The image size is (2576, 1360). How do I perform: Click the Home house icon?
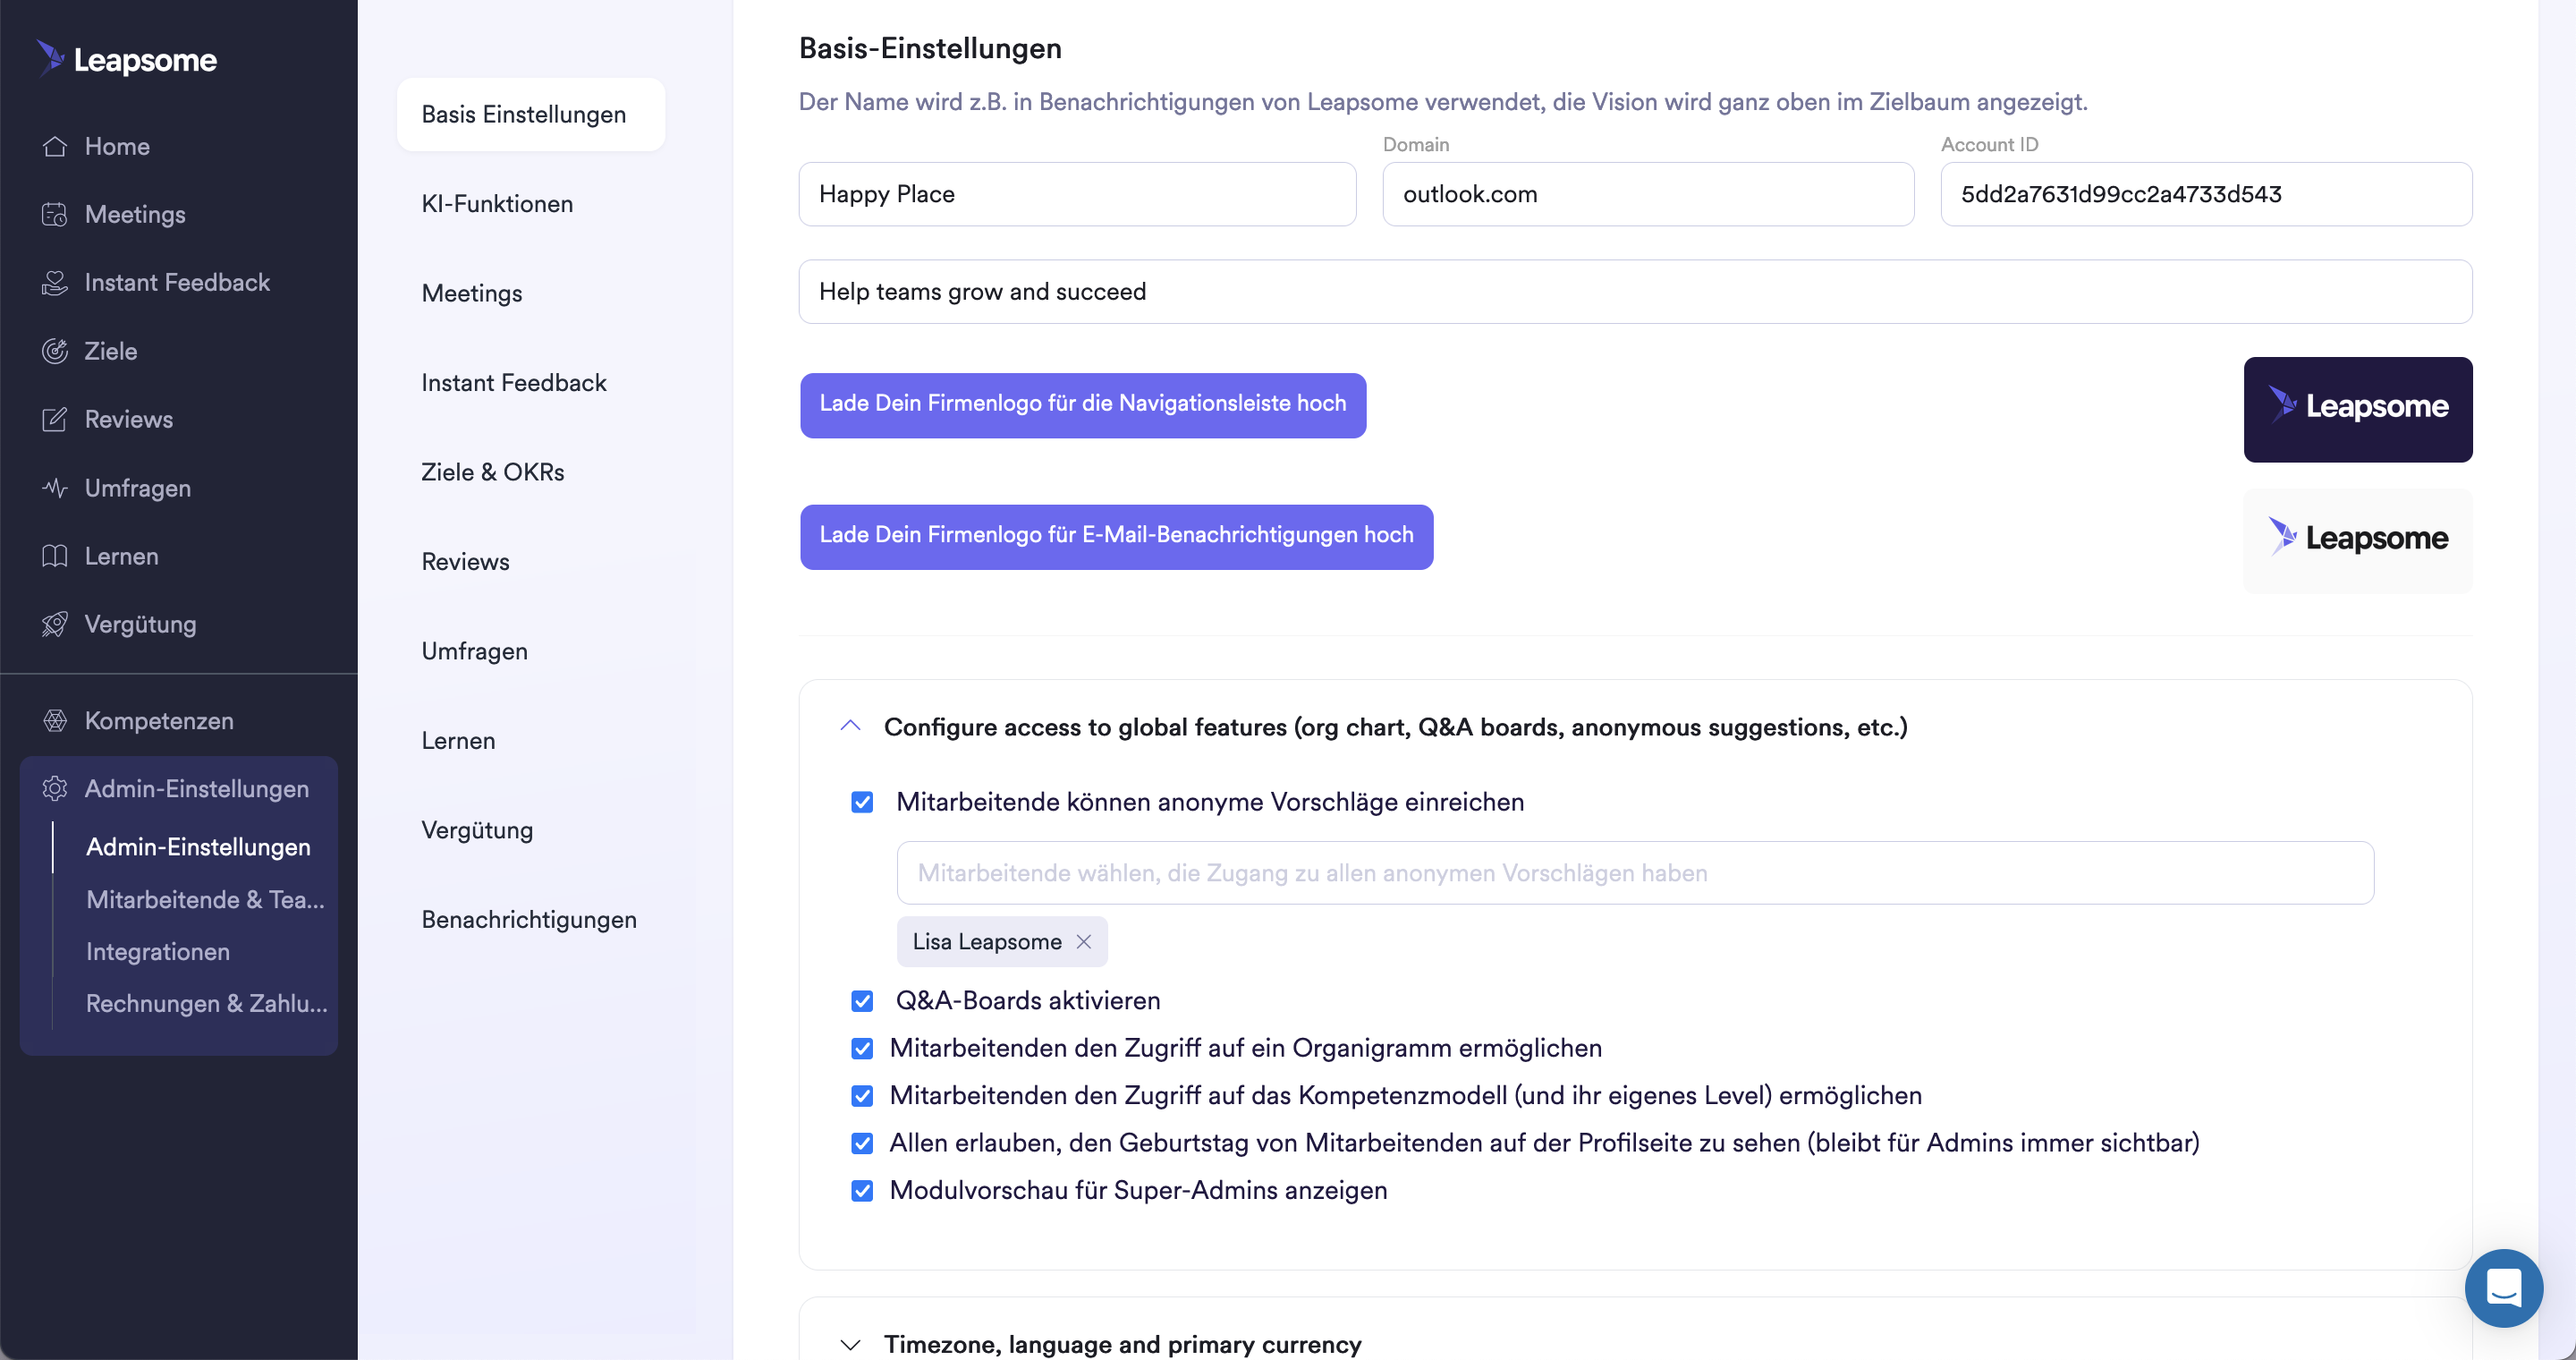point(55,146)
